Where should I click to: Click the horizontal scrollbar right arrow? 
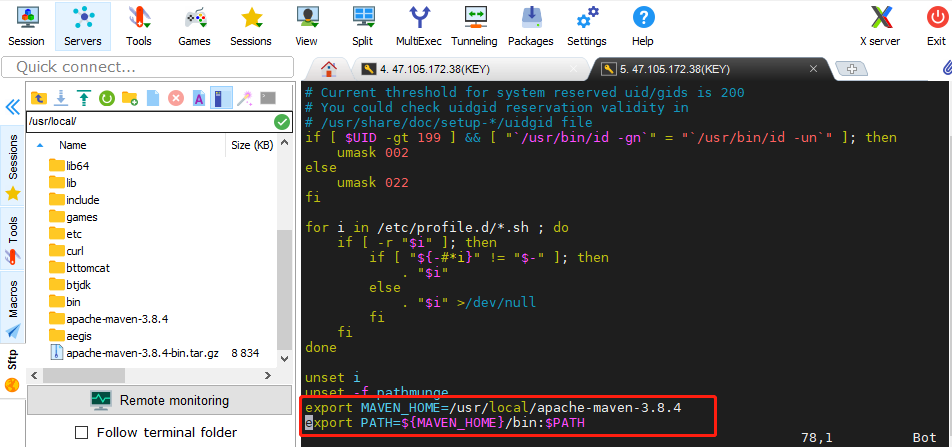click(x=270, y=377)
